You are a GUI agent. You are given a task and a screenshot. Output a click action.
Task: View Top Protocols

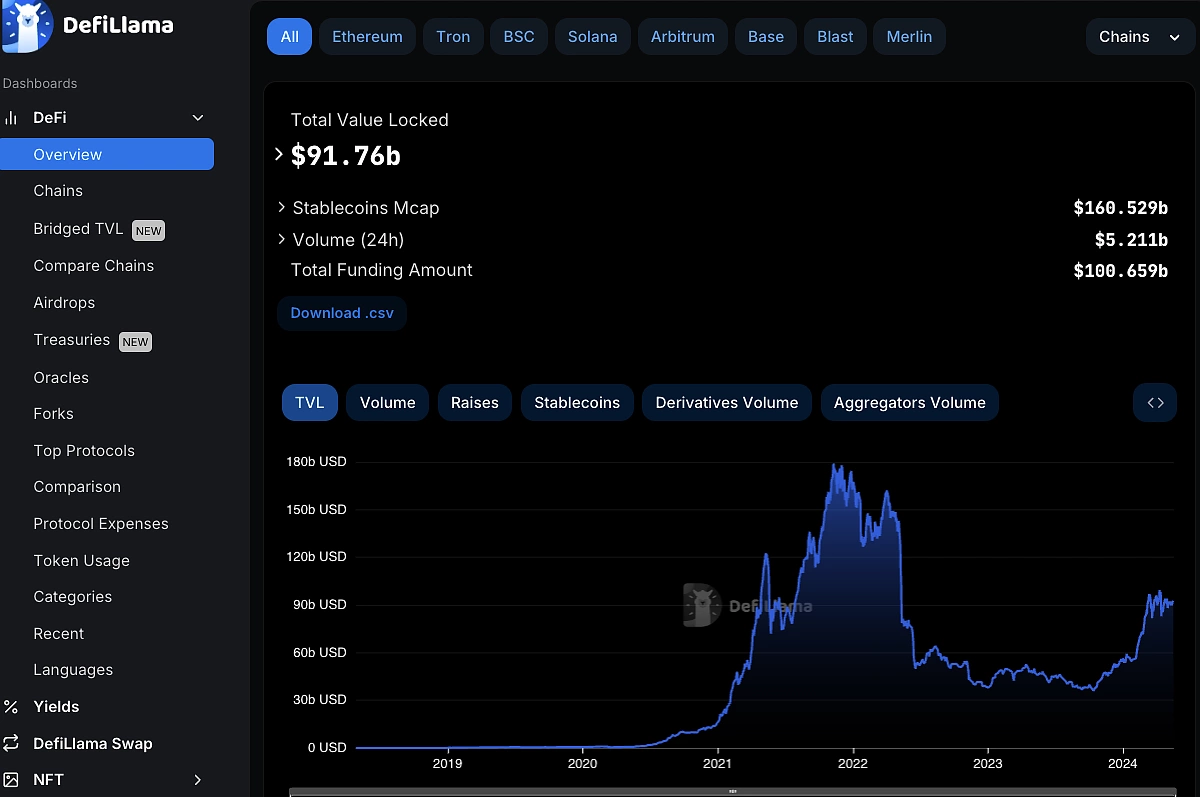(x=84, y=451)
